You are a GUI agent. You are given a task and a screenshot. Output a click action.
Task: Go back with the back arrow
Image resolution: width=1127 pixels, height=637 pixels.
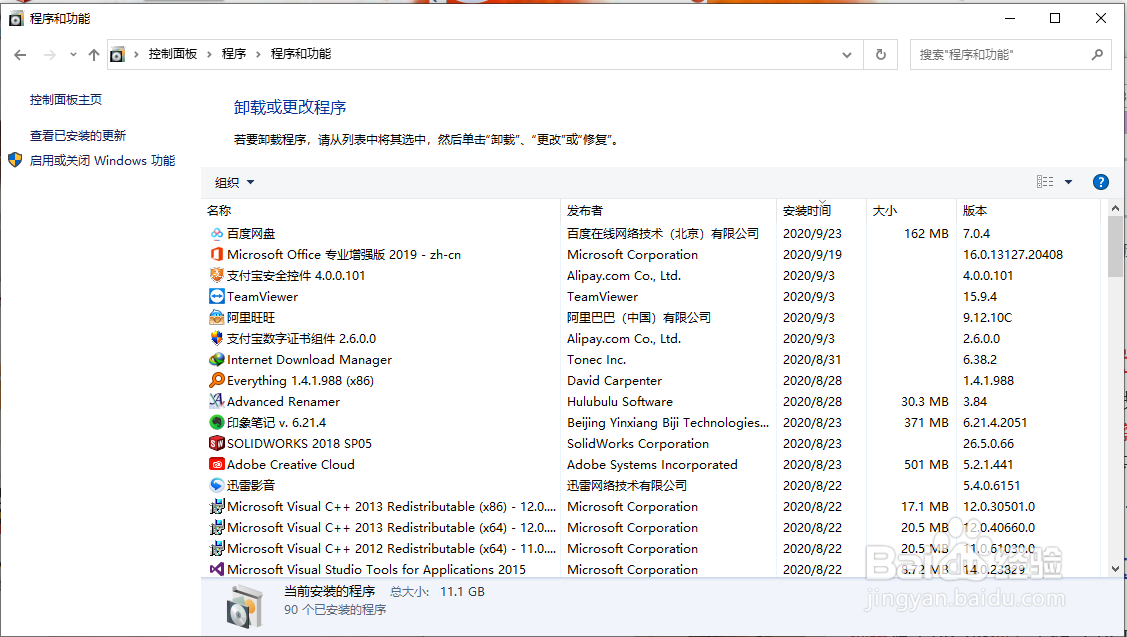click(20, 55)
